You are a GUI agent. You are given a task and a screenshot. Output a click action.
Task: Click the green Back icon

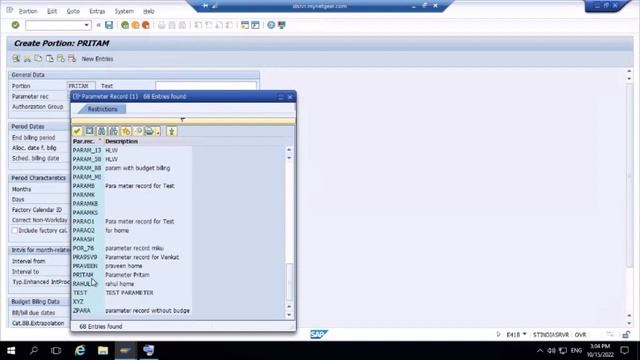tap(125, 25)
